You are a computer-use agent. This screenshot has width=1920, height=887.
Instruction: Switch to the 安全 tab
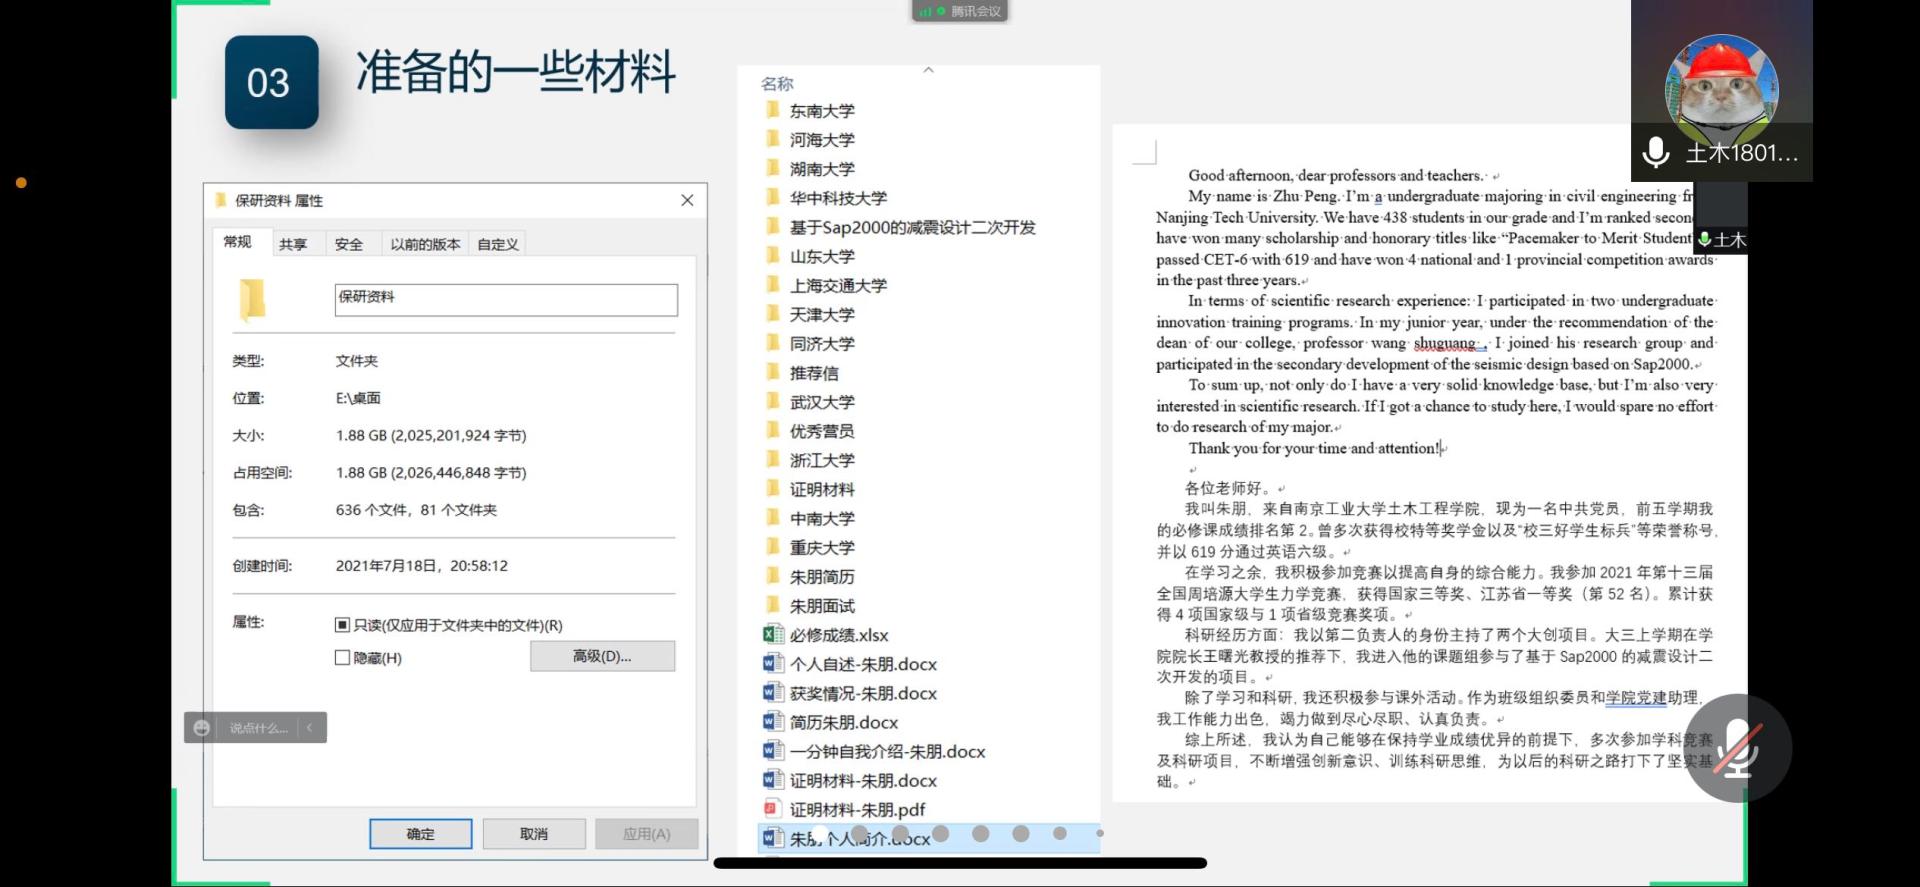tap(349, 244)
